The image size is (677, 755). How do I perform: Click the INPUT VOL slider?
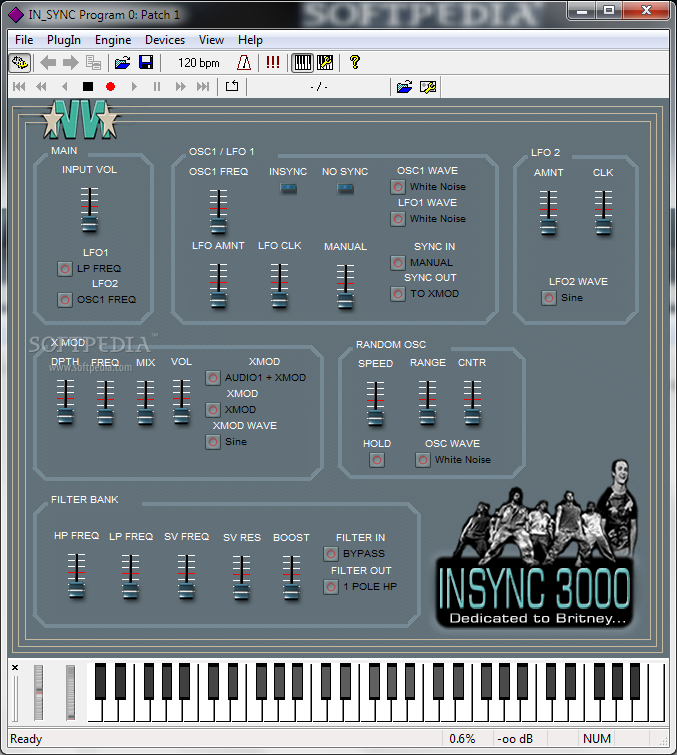[90, 210]
